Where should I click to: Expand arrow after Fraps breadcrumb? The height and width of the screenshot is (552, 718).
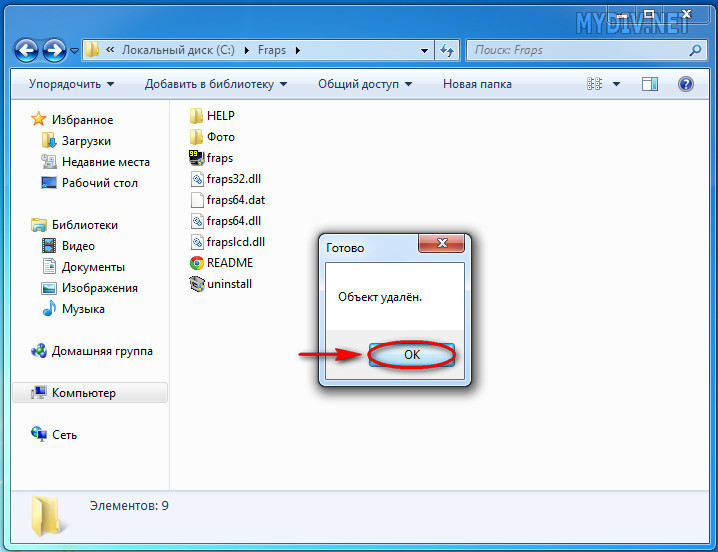pyautogui.click(x=298, y=50)
